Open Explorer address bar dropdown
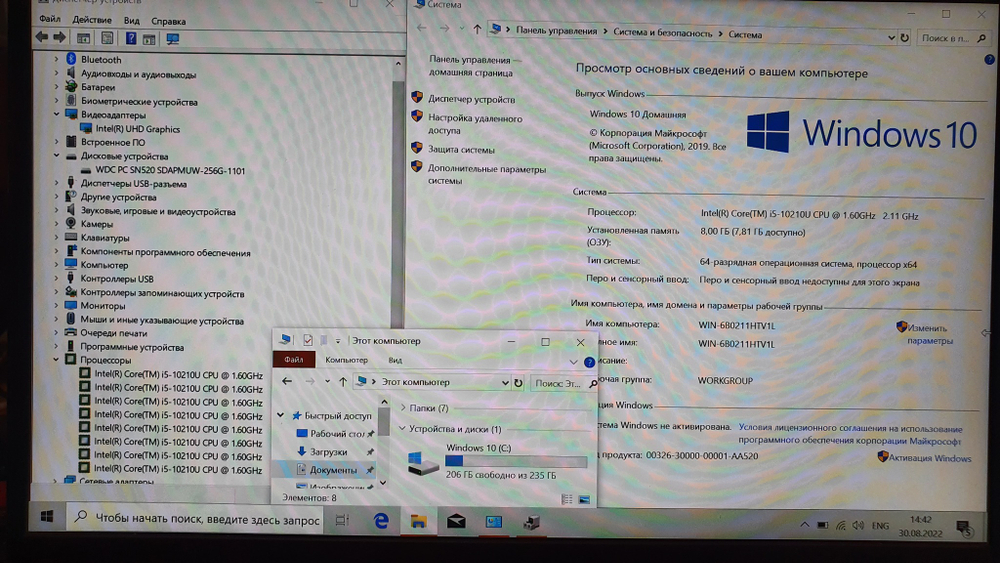 coord(504,383)
